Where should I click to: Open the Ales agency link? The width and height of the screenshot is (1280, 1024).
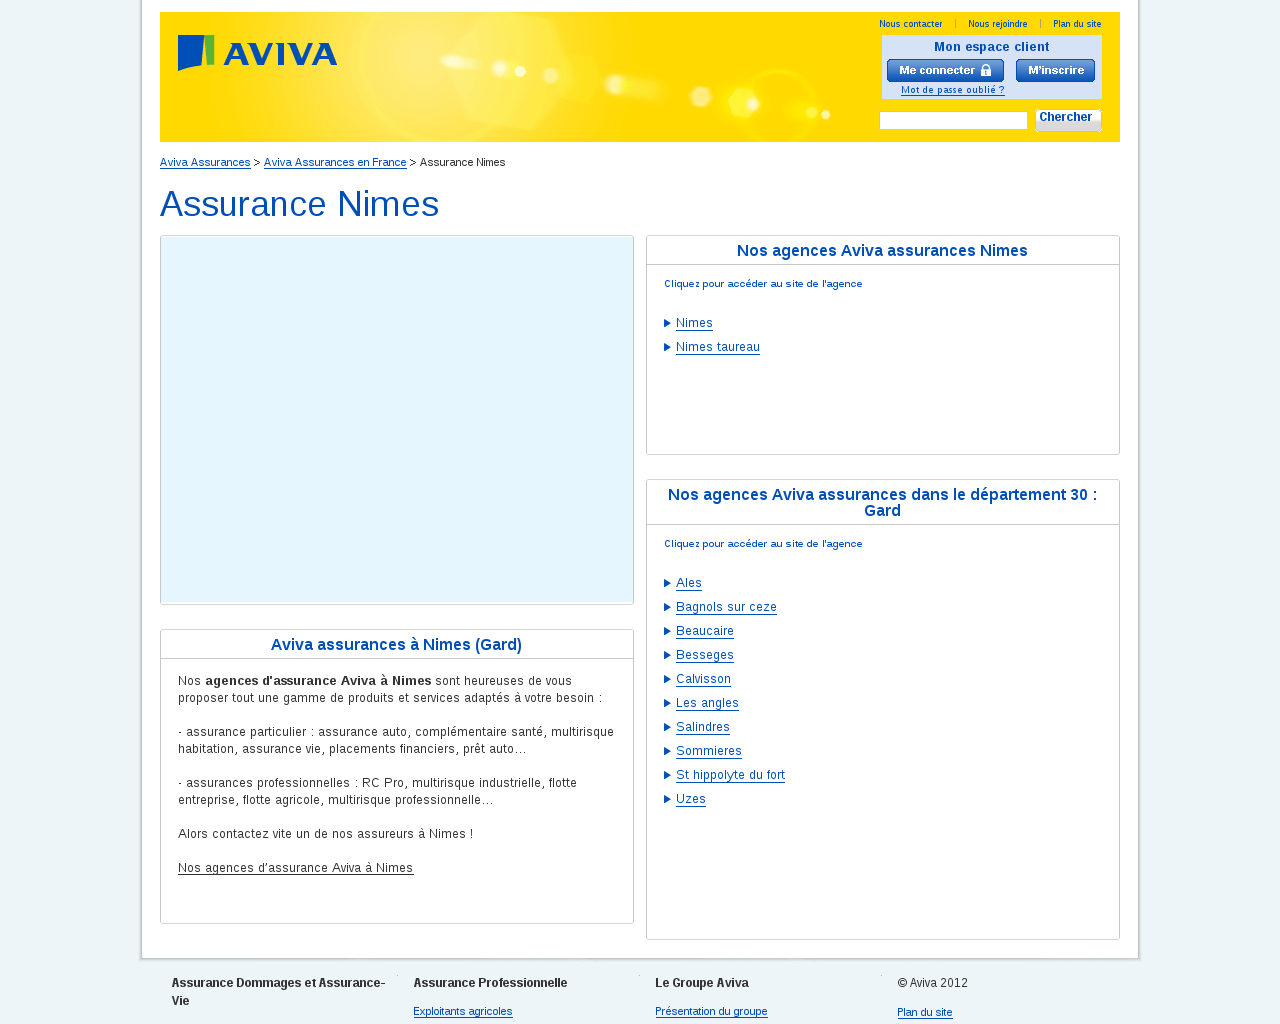pyautogui.click(x=689, y=583)
